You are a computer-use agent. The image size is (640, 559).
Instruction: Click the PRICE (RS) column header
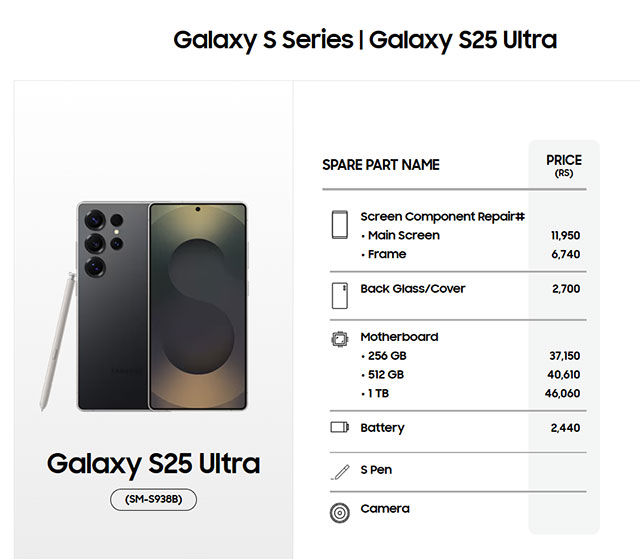click(x=564, y=165)
